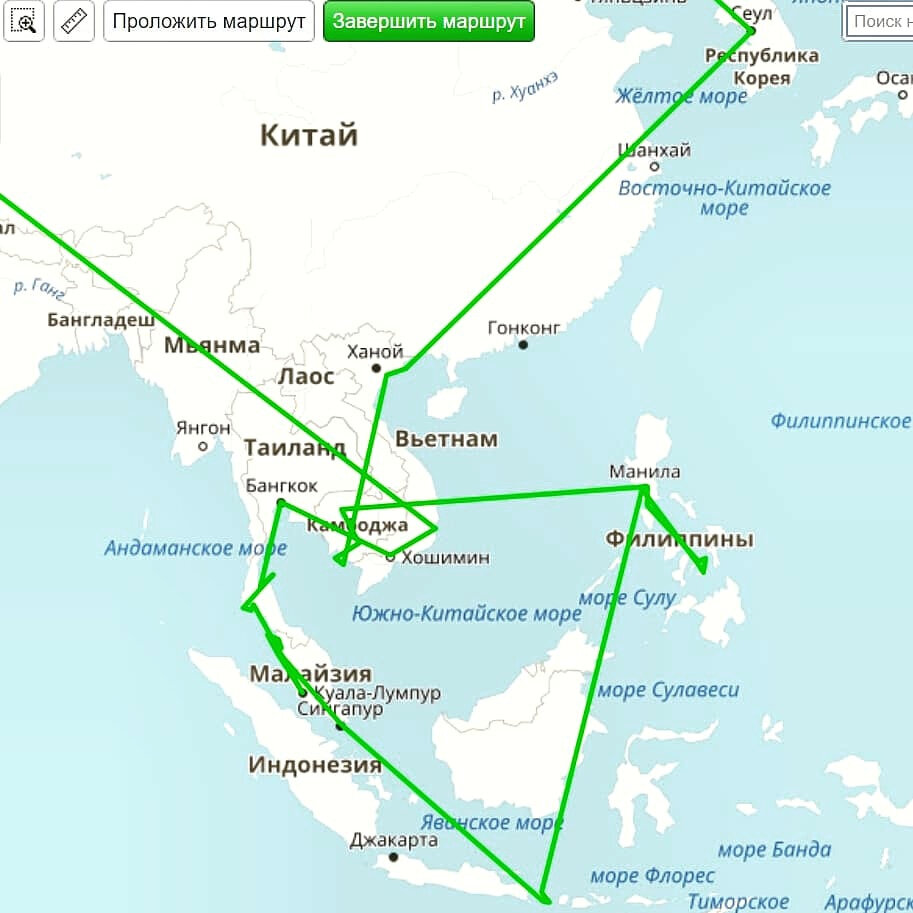Click the море Банда label

(x=774, y=850)
